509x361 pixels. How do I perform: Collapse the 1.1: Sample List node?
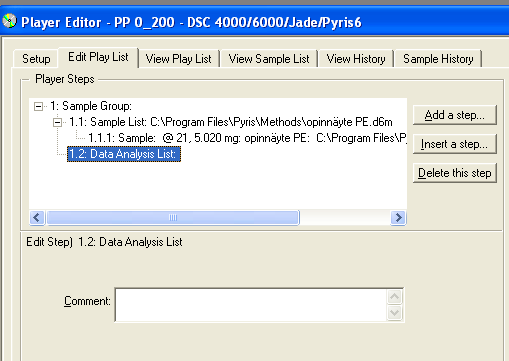pos(57,123)
